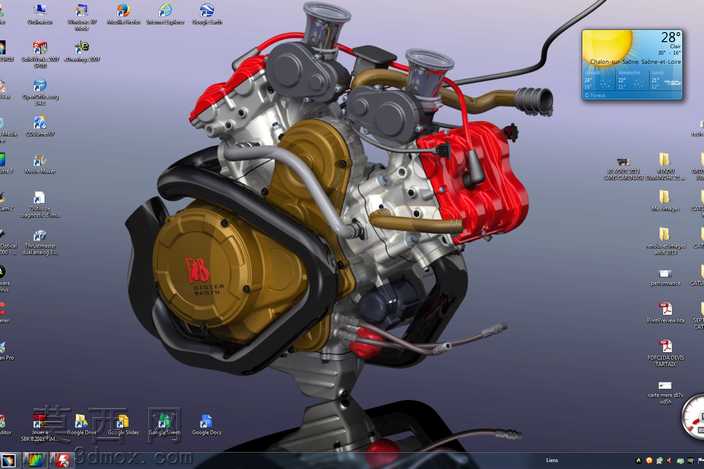The width and height of the screenshot is (704, 469).
Task: Launch the Google Earth desktop shortcut
Action: pos(207,13)
